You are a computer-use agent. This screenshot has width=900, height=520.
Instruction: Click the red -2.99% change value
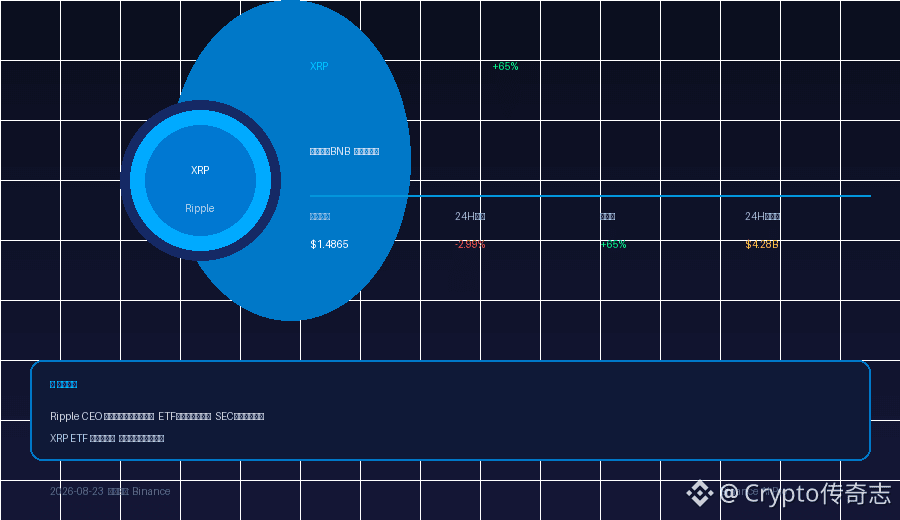tap(470, 245)
